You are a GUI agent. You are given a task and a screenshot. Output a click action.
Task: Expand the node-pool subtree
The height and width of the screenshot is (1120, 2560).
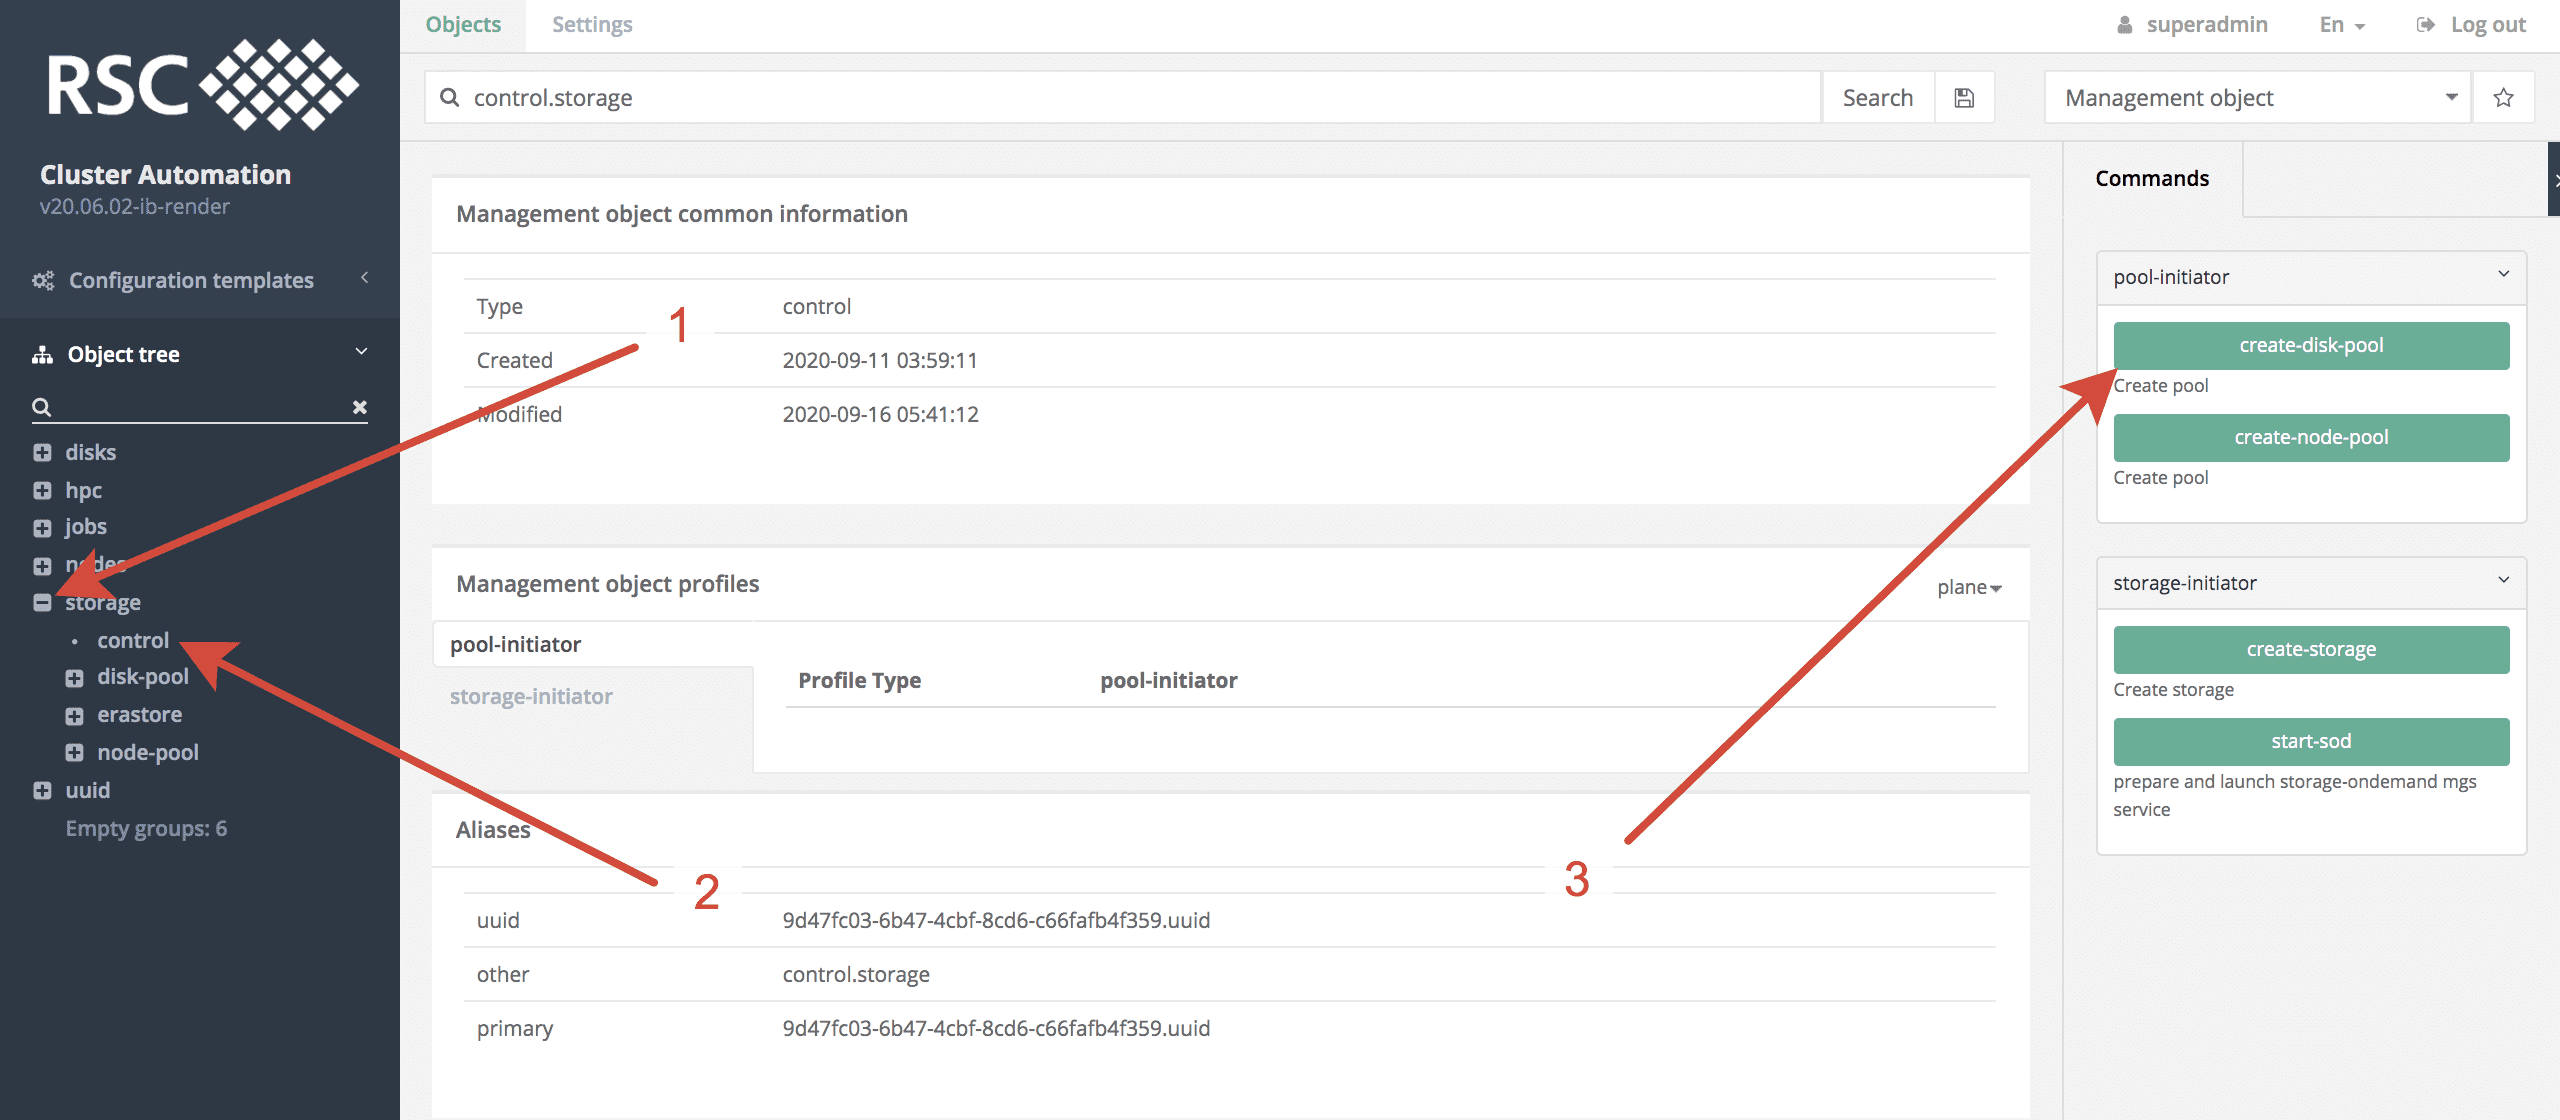(x=74, y=753)
